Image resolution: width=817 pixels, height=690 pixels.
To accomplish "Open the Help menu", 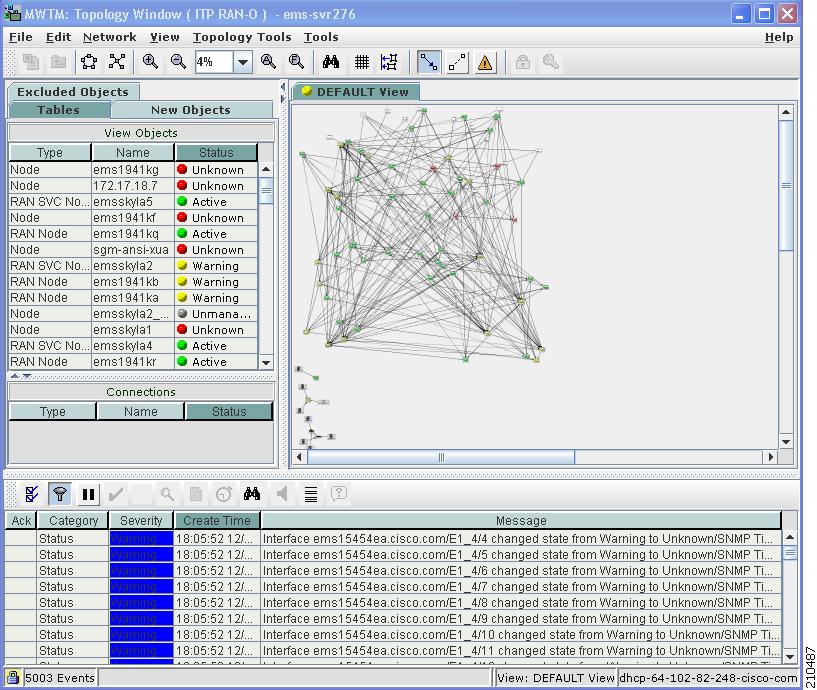I will pos(779,37).
